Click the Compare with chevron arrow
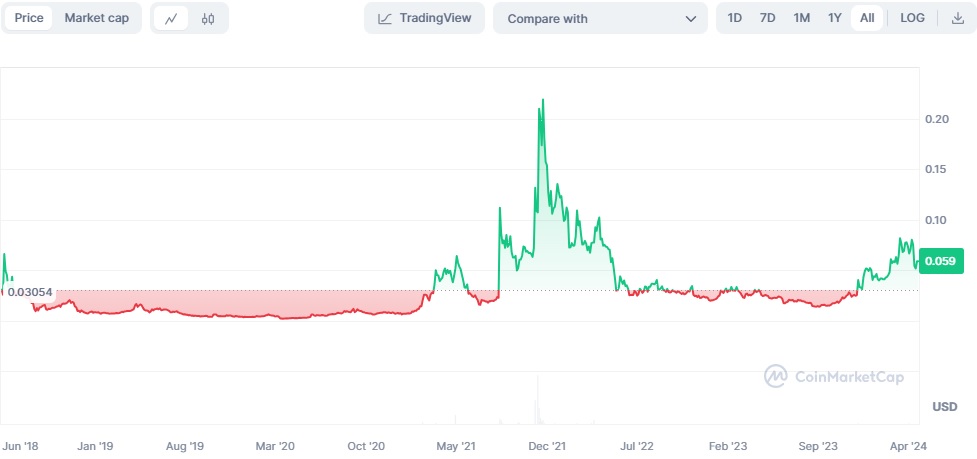 coord(690,19)
